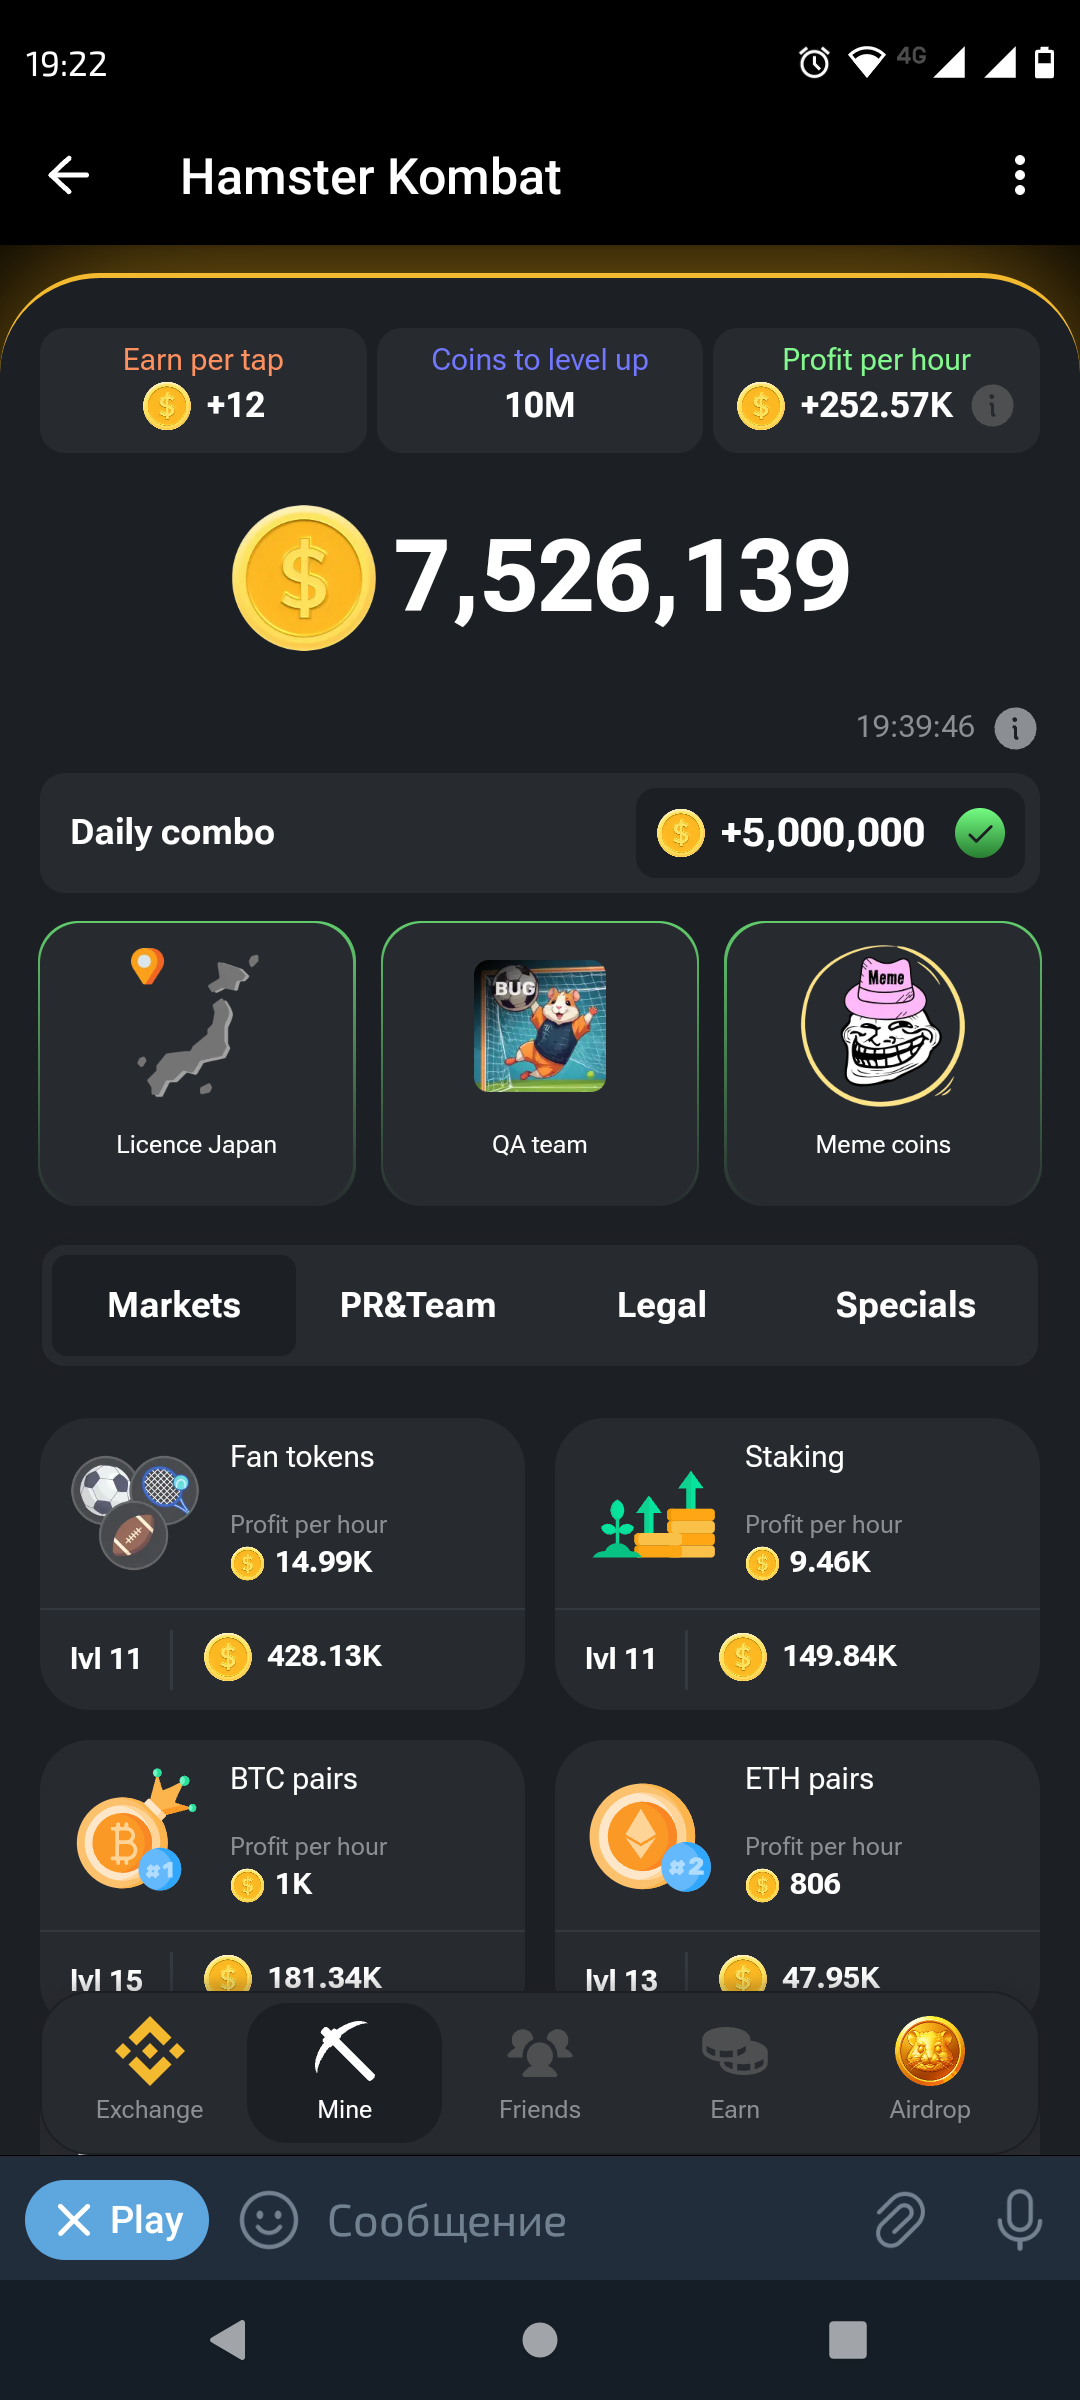Show info about Profit per hour

tap(992, 405)
